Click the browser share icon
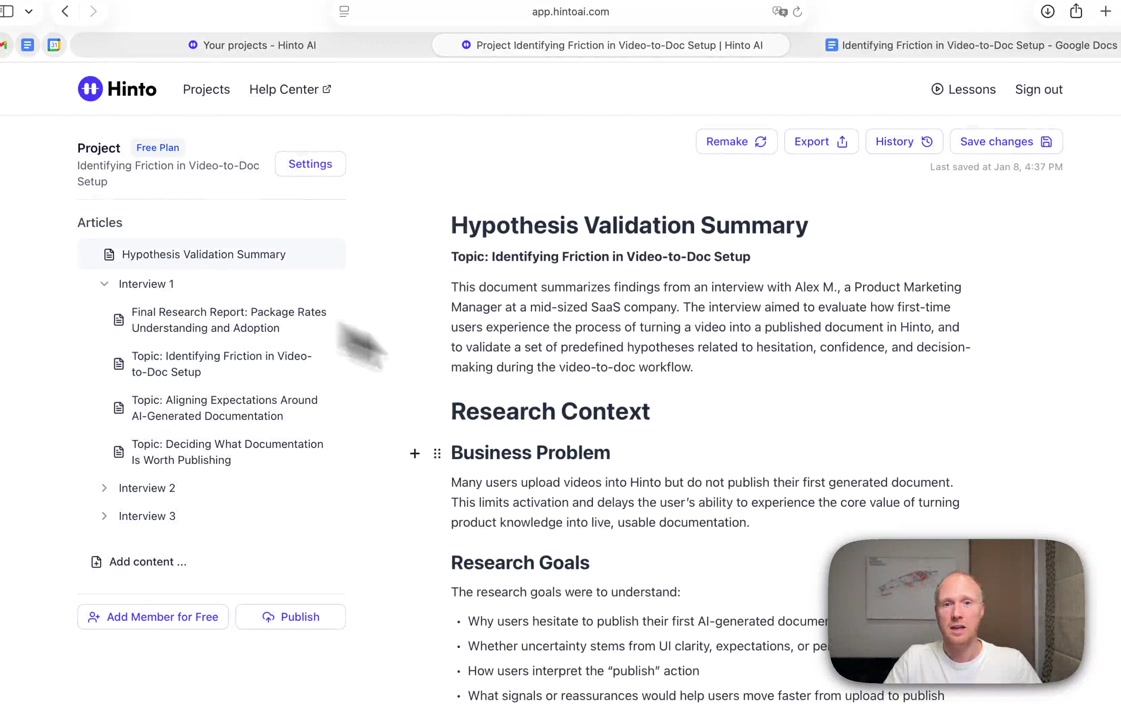Image resolution: width=1121 pixels, height=720 pixels. click(1076, 12)
